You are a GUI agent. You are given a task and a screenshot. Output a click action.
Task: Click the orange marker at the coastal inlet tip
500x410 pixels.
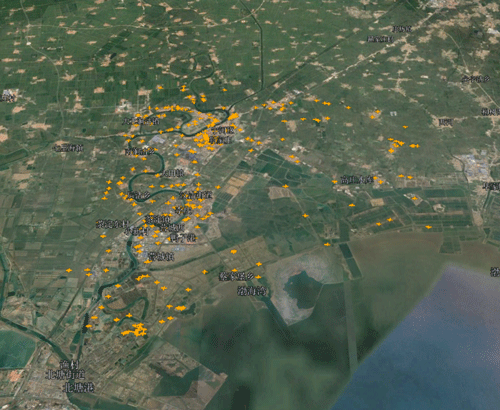click(x=327, y=245)
